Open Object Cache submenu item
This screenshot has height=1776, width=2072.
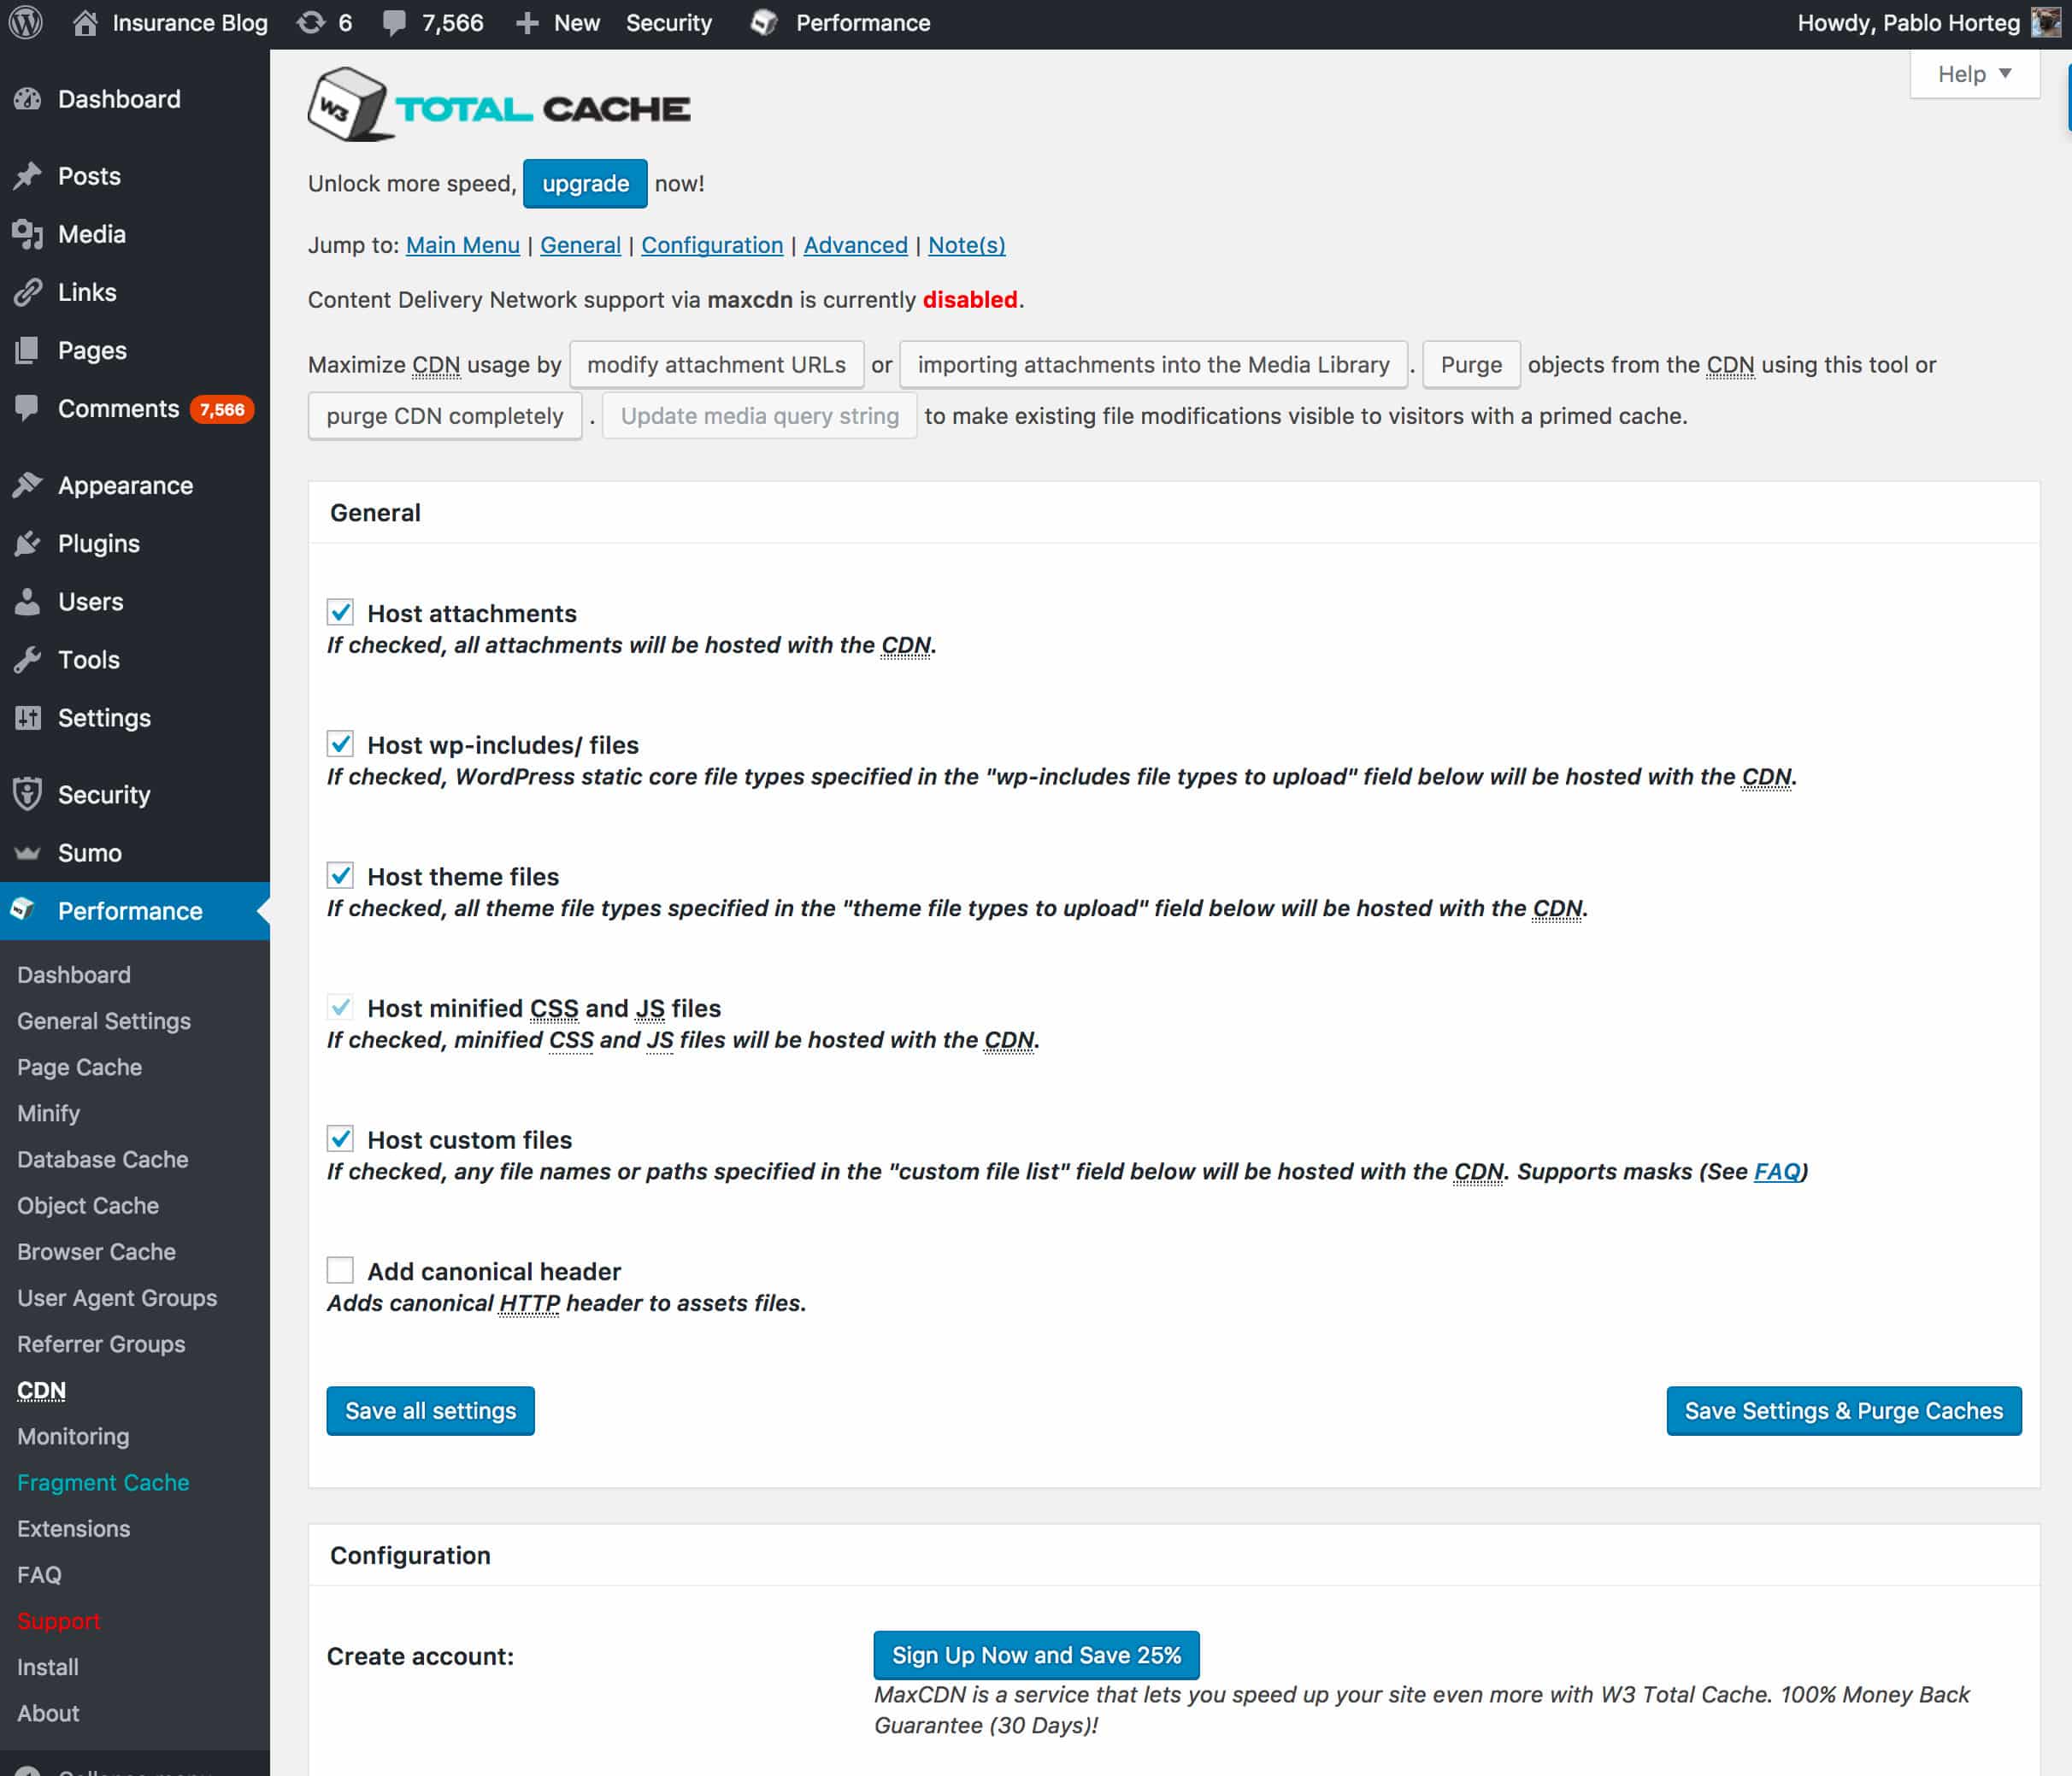pos(88,1206)
